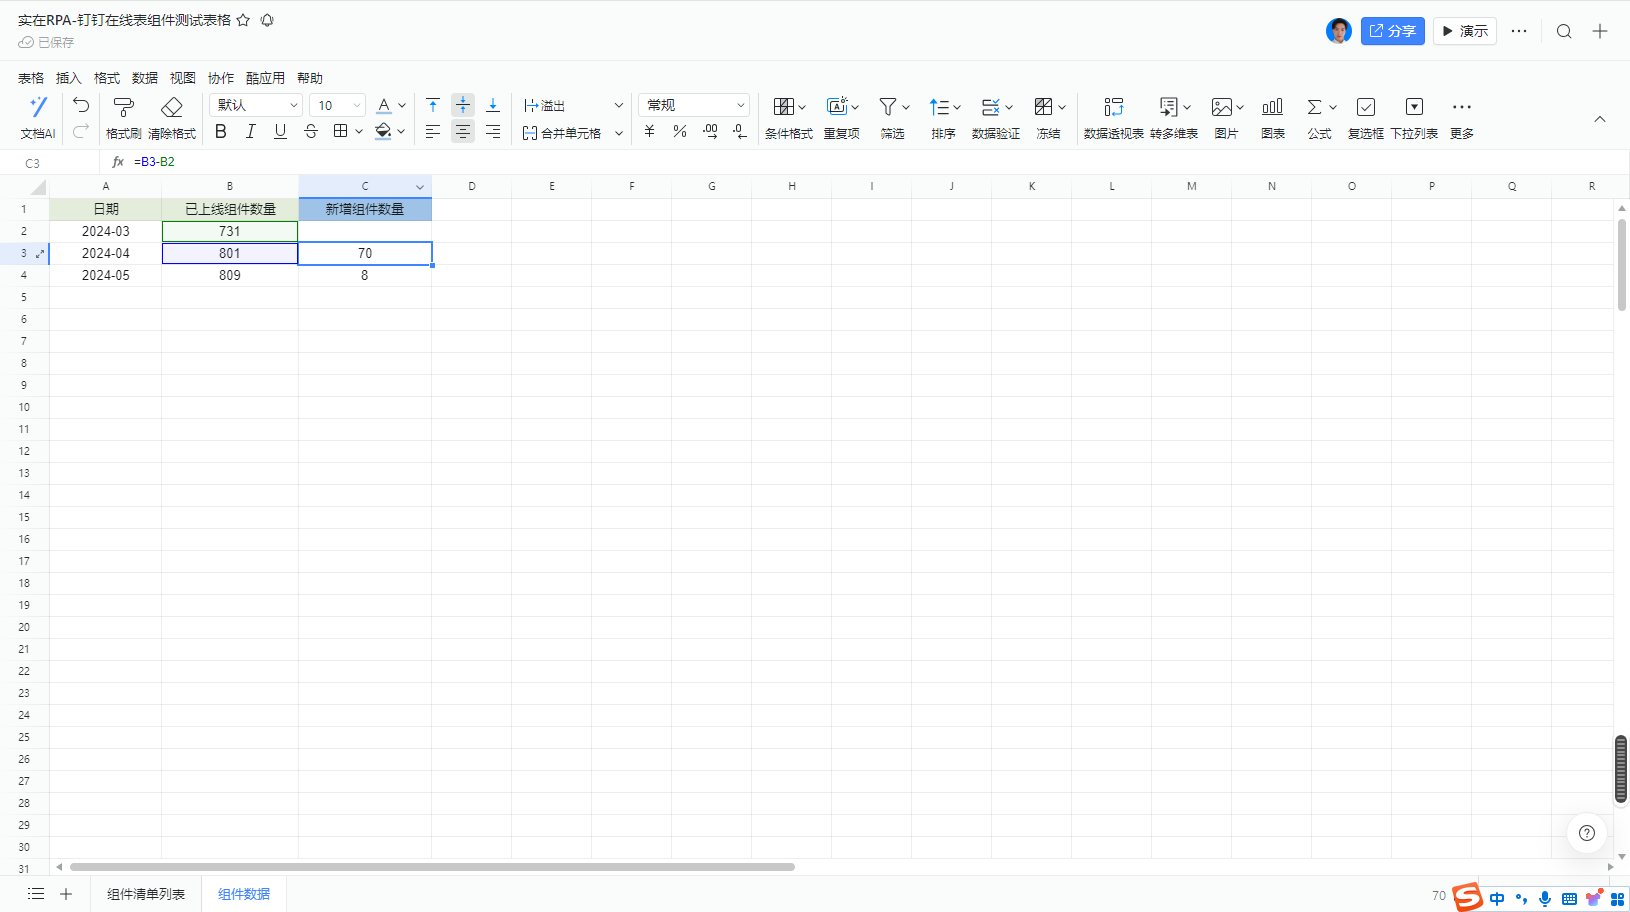Insert a 复选框 checkbox into the cell
Screen dimensions: 1630x912
click(1365, 107)
